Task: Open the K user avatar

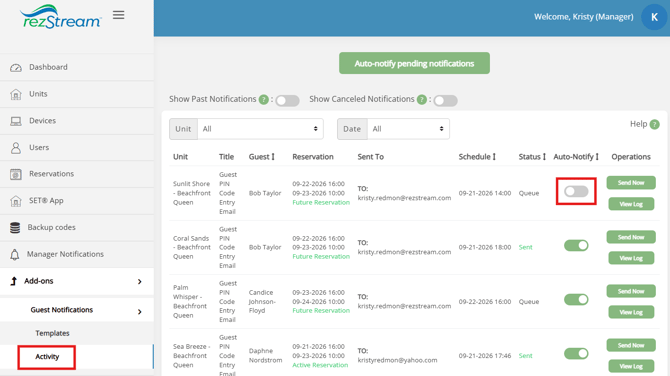Action: click(654, 17)
